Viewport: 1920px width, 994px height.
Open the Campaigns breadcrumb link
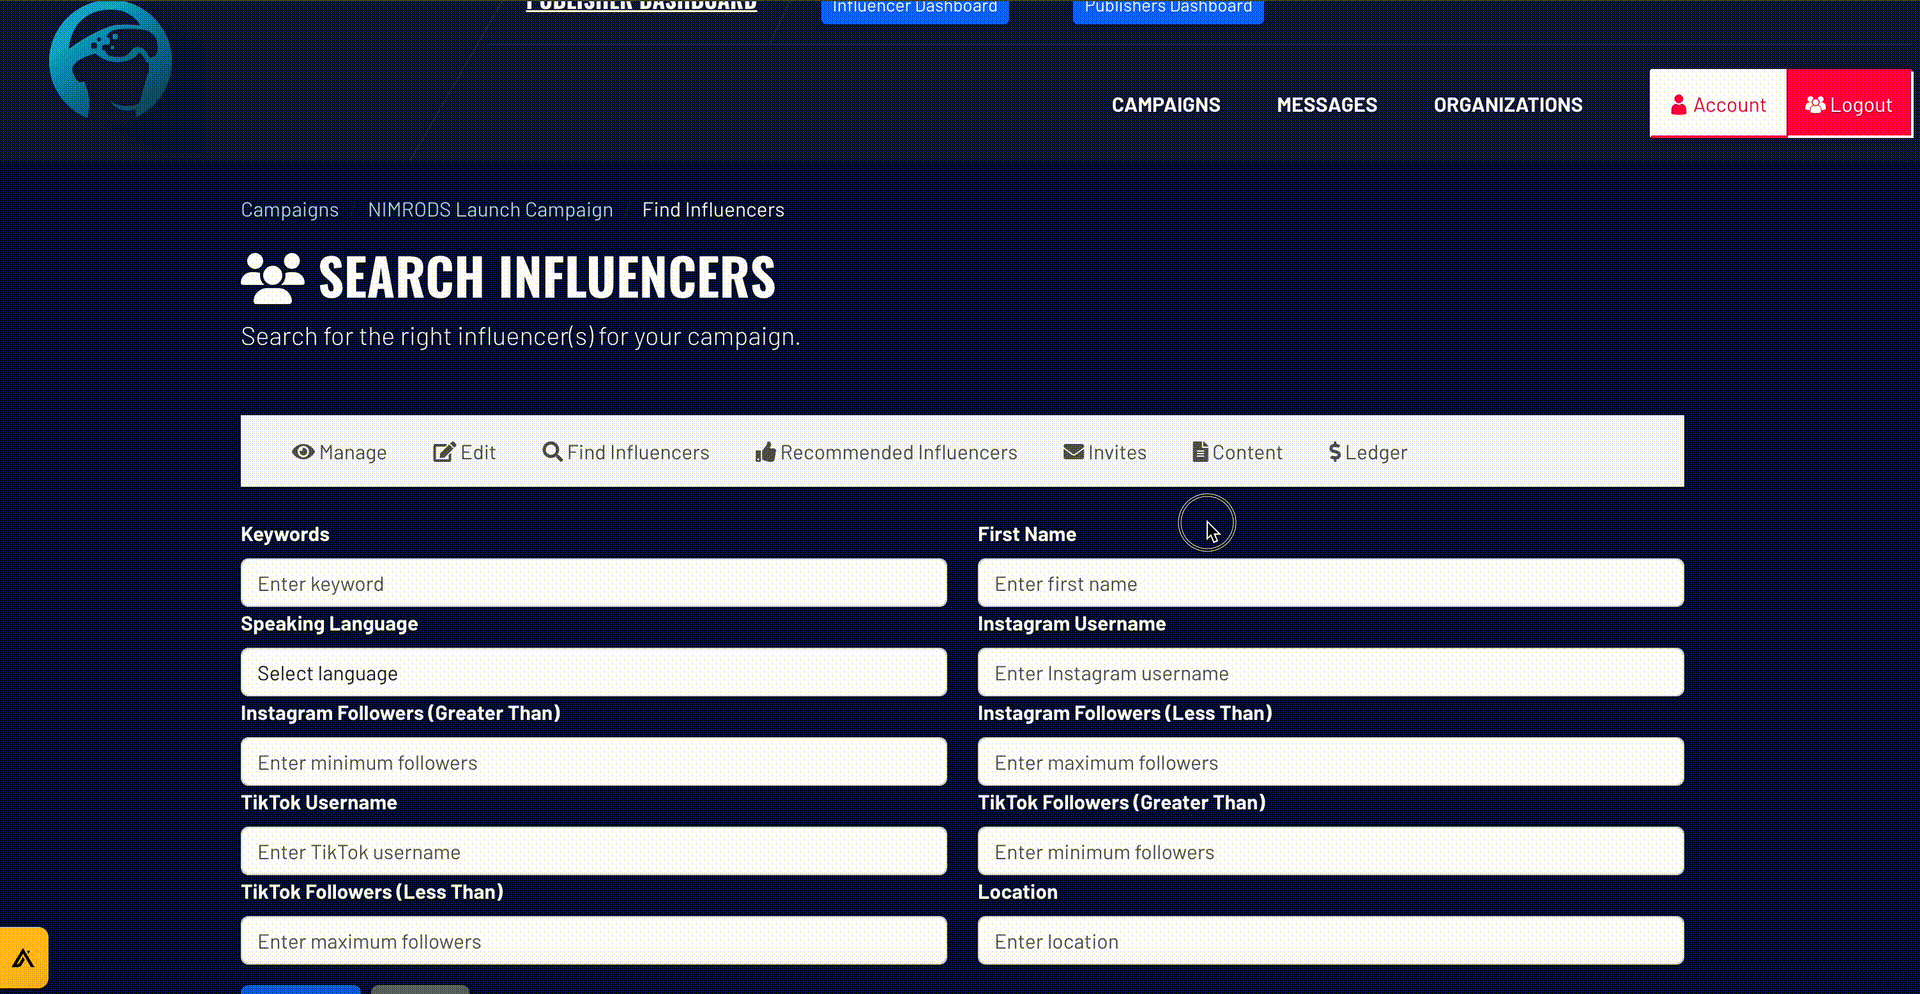(289, 209)
